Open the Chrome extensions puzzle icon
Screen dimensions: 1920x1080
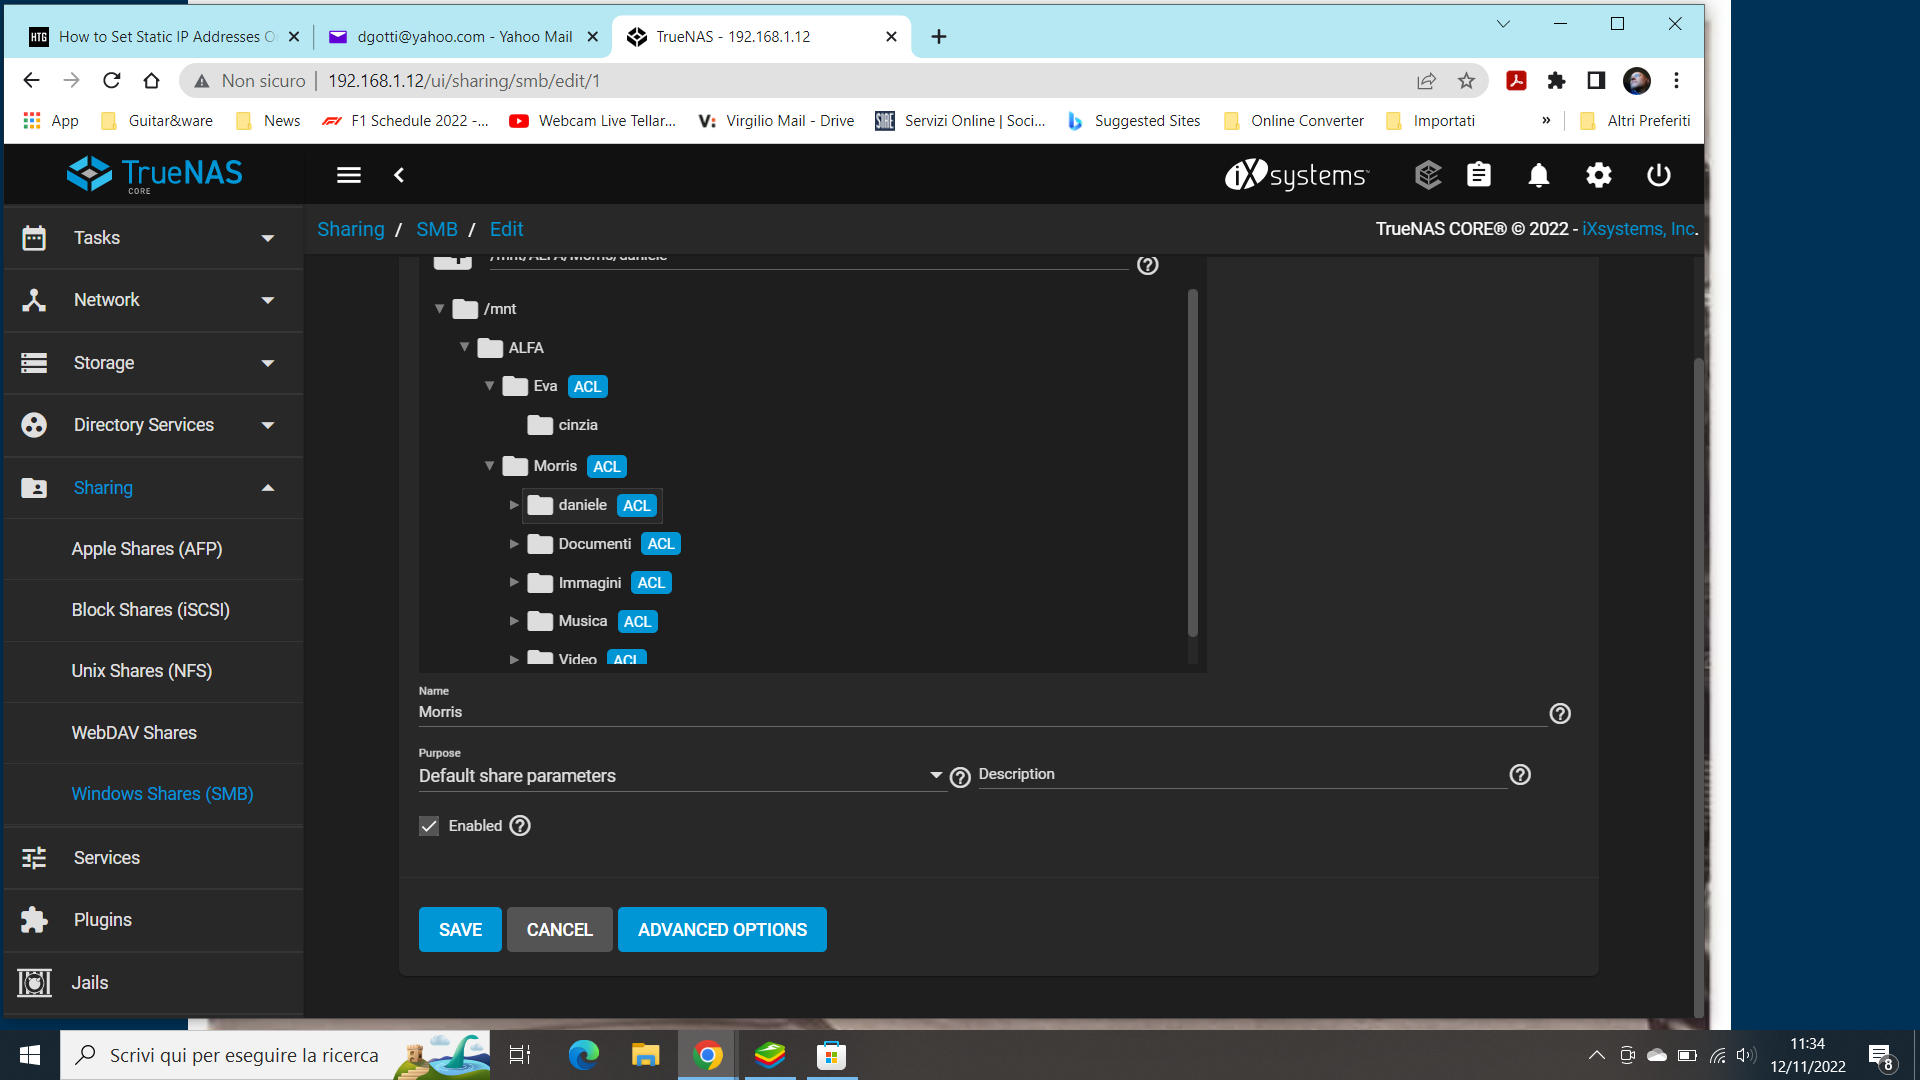click(1556, 81)
